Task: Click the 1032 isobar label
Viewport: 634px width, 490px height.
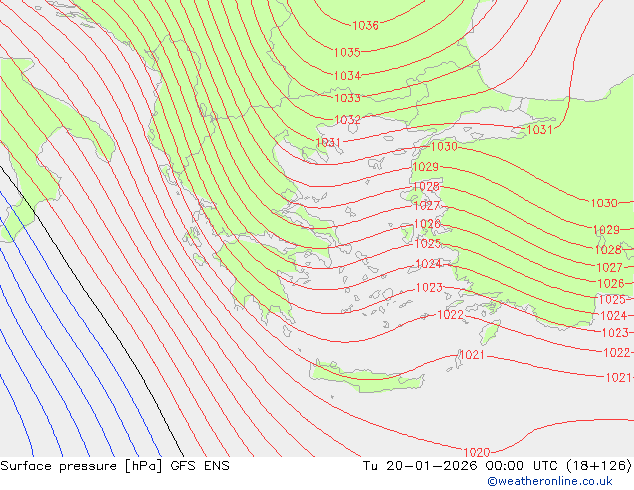Action: pos(347,120)
